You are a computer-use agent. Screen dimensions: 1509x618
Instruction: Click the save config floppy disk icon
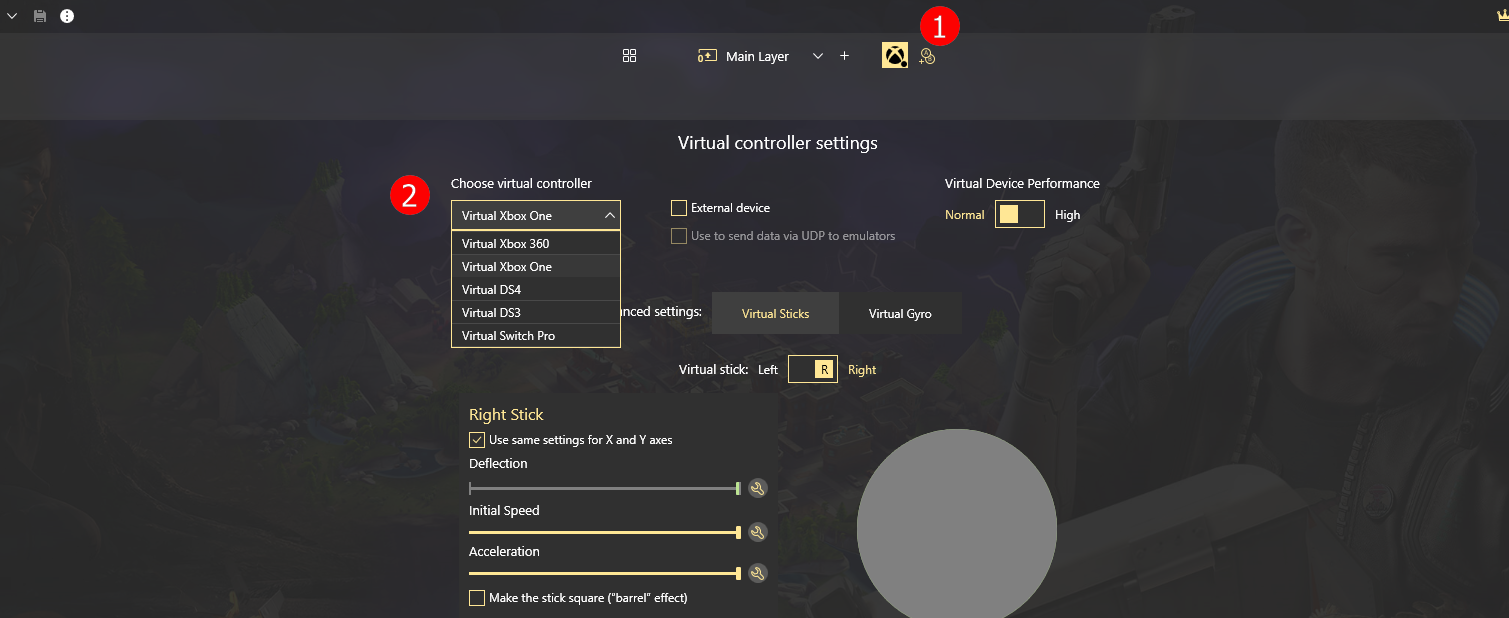(x=40, y=16)
